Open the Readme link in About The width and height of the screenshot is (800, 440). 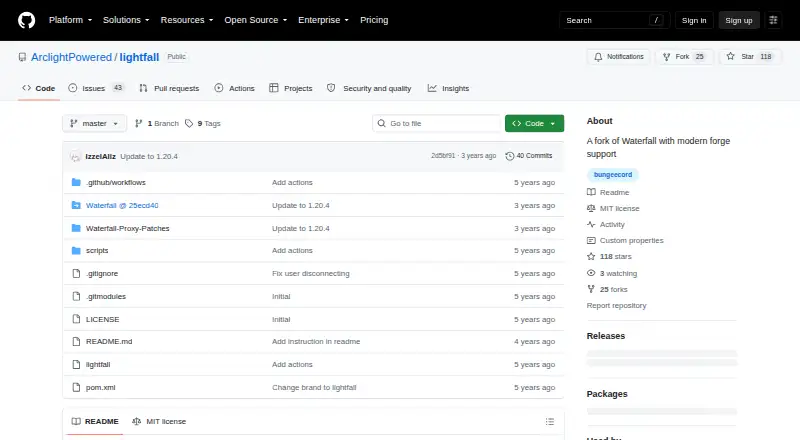(608, 192)
